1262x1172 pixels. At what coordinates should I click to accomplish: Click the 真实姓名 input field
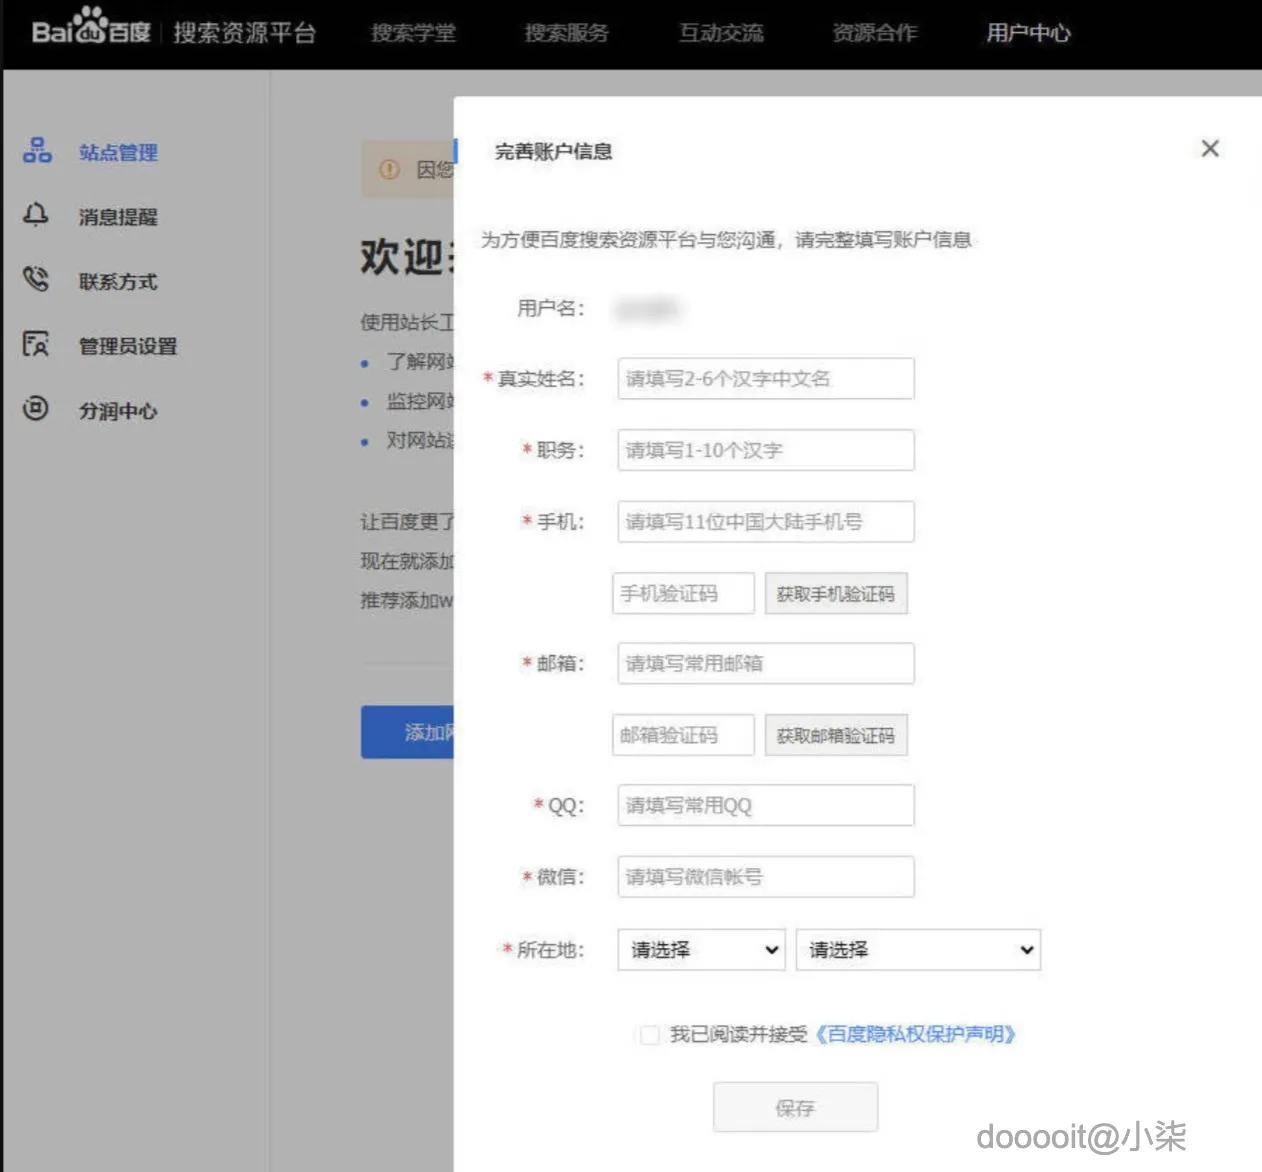pyautogui.click(x=765, y=378)
